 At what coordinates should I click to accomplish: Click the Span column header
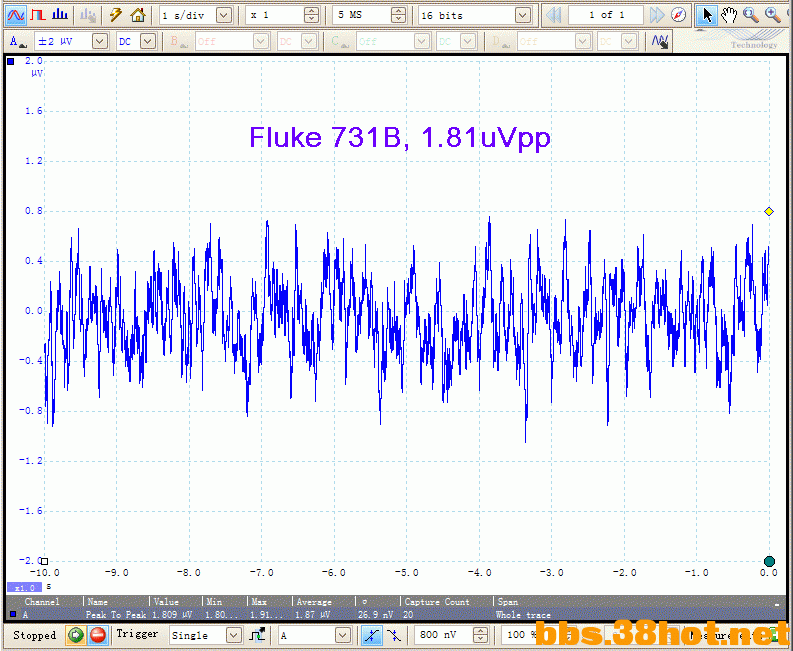(x=507, y=602)
